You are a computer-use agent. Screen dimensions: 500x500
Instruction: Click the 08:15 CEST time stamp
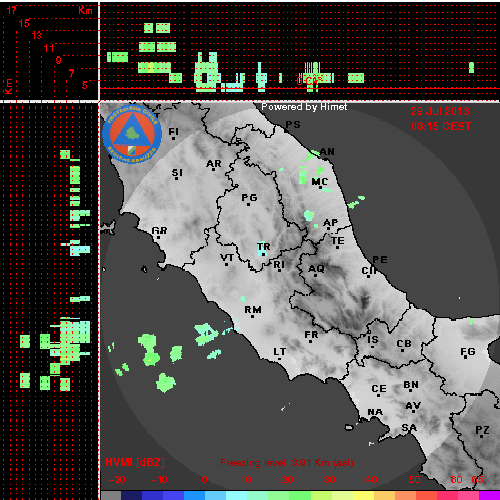[x=441, y=126]
